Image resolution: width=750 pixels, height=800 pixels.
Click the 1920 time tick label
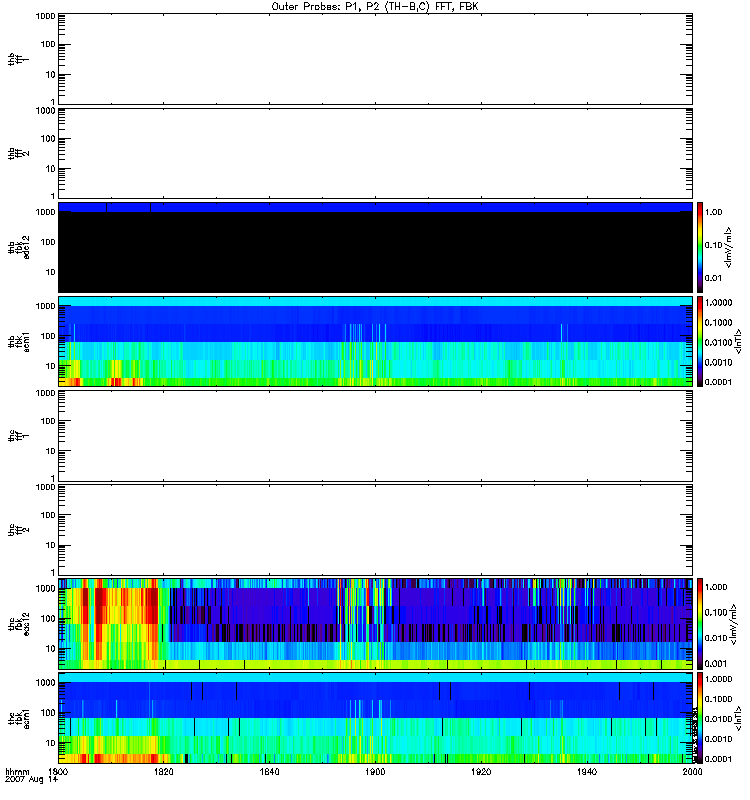(x=481, y=773)
